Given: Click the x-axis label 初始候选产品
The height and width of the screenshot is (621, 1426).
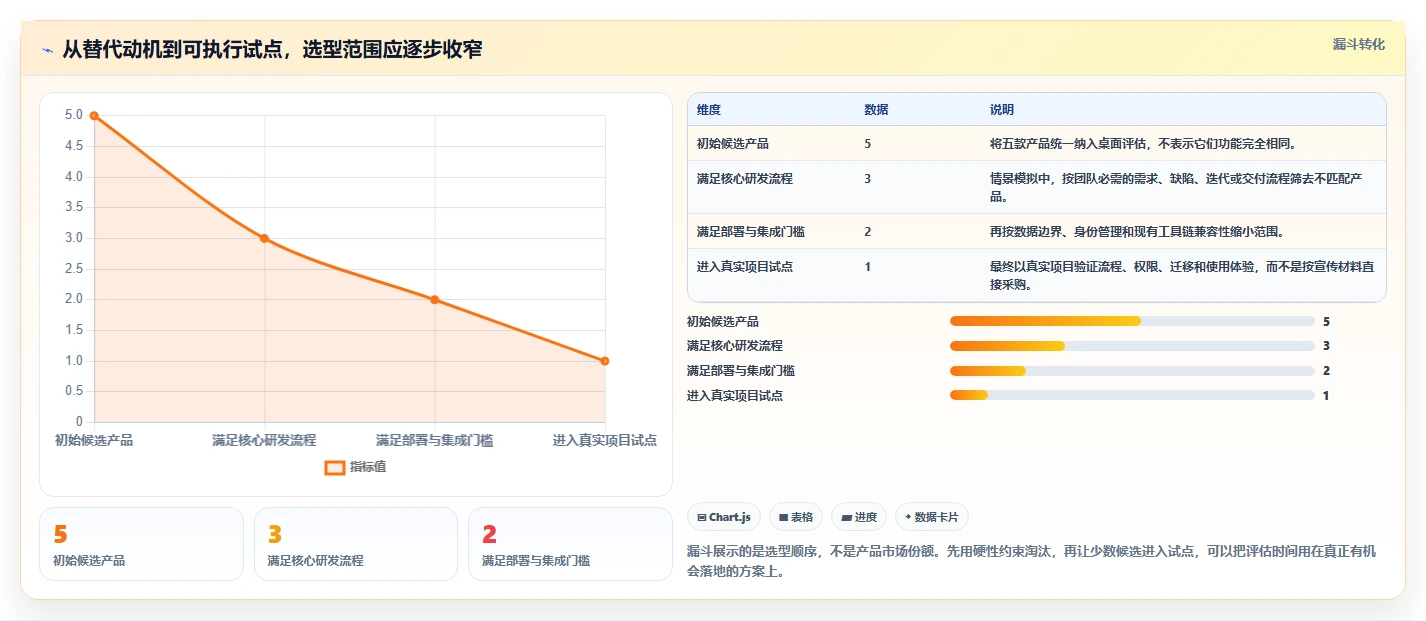Looking at the screenshot, I should (94, 440).
